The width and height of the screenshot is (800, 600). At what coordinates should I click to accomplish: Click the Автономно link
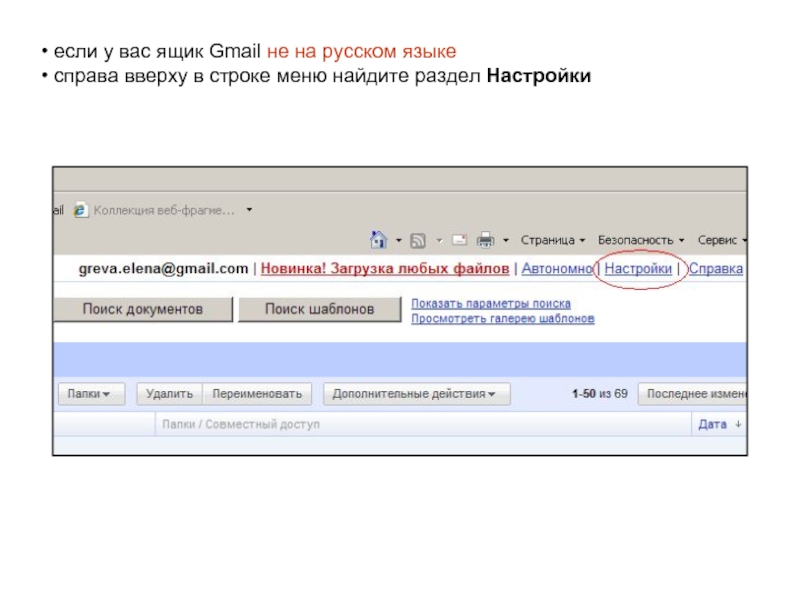[x=557, y=269]
